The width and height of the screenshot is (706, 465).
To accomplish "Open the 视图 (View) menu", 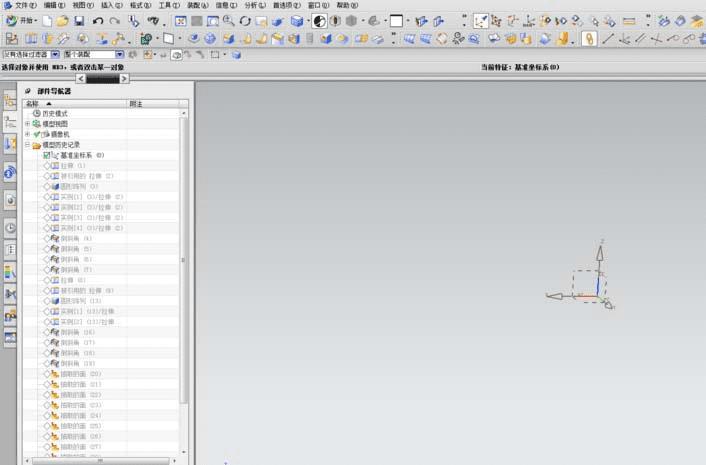I will pyautogui.click(x=83, y=5).
